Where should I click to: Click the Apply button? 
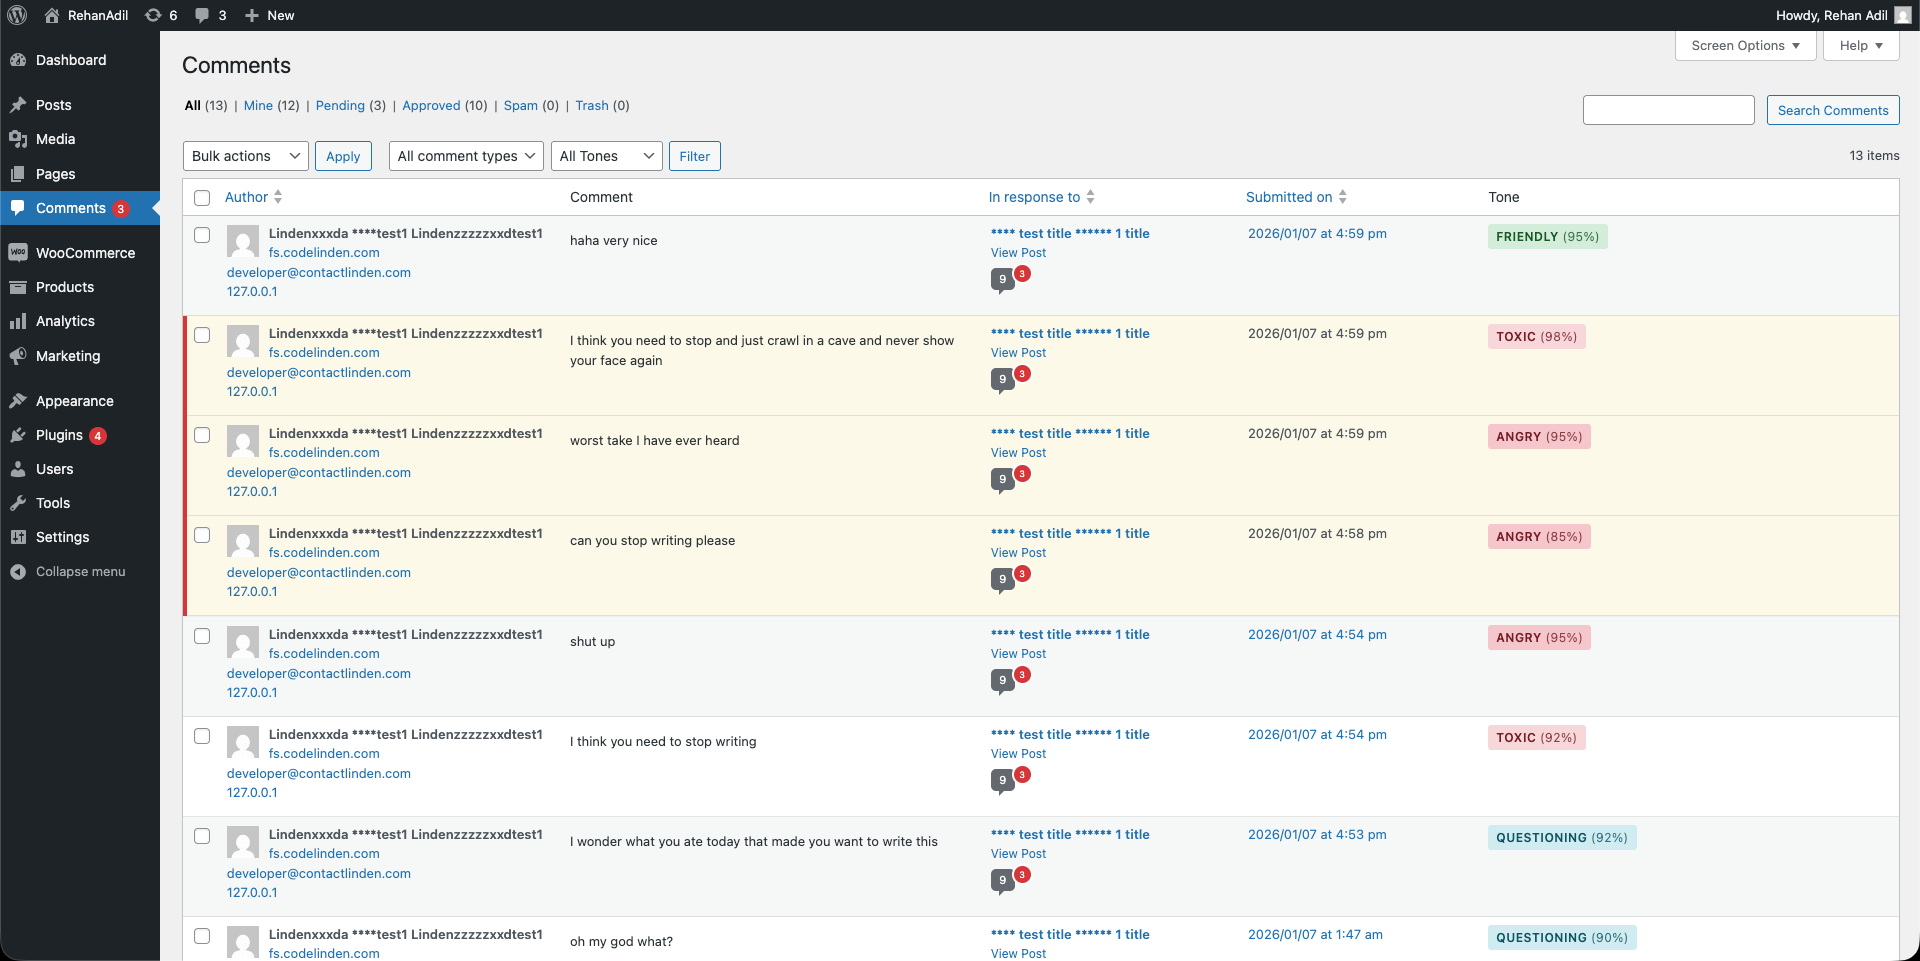343,156
